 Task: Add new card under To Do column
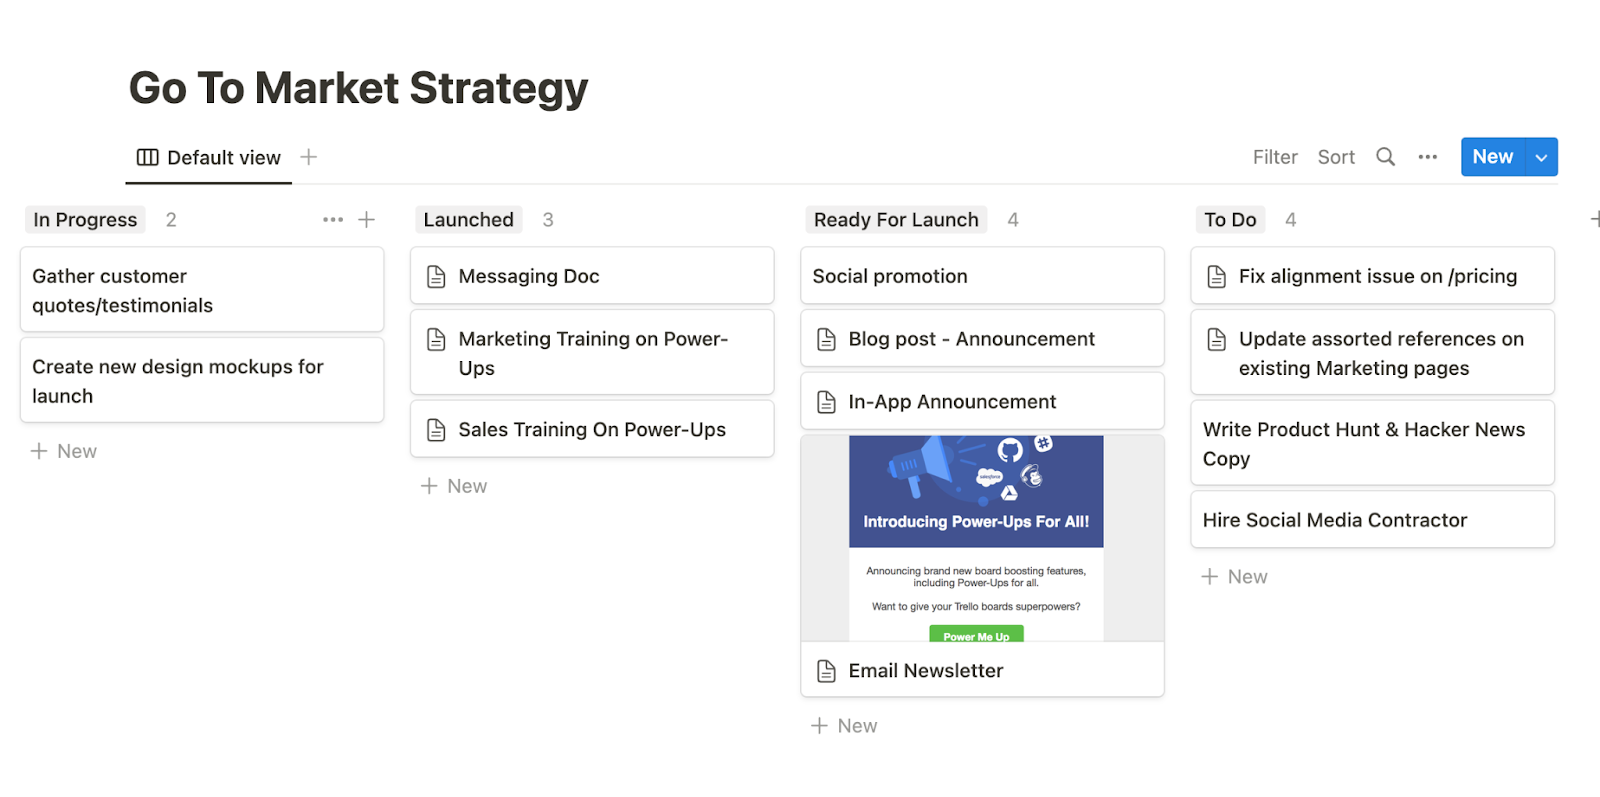[x=1234, y=577]
